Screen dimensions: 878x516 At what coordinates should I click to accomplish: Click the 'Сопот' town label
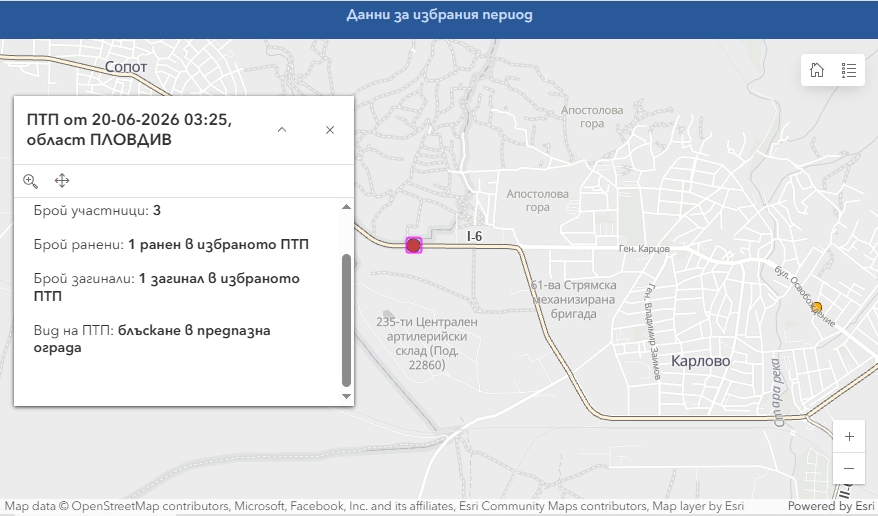coord(126,67)
